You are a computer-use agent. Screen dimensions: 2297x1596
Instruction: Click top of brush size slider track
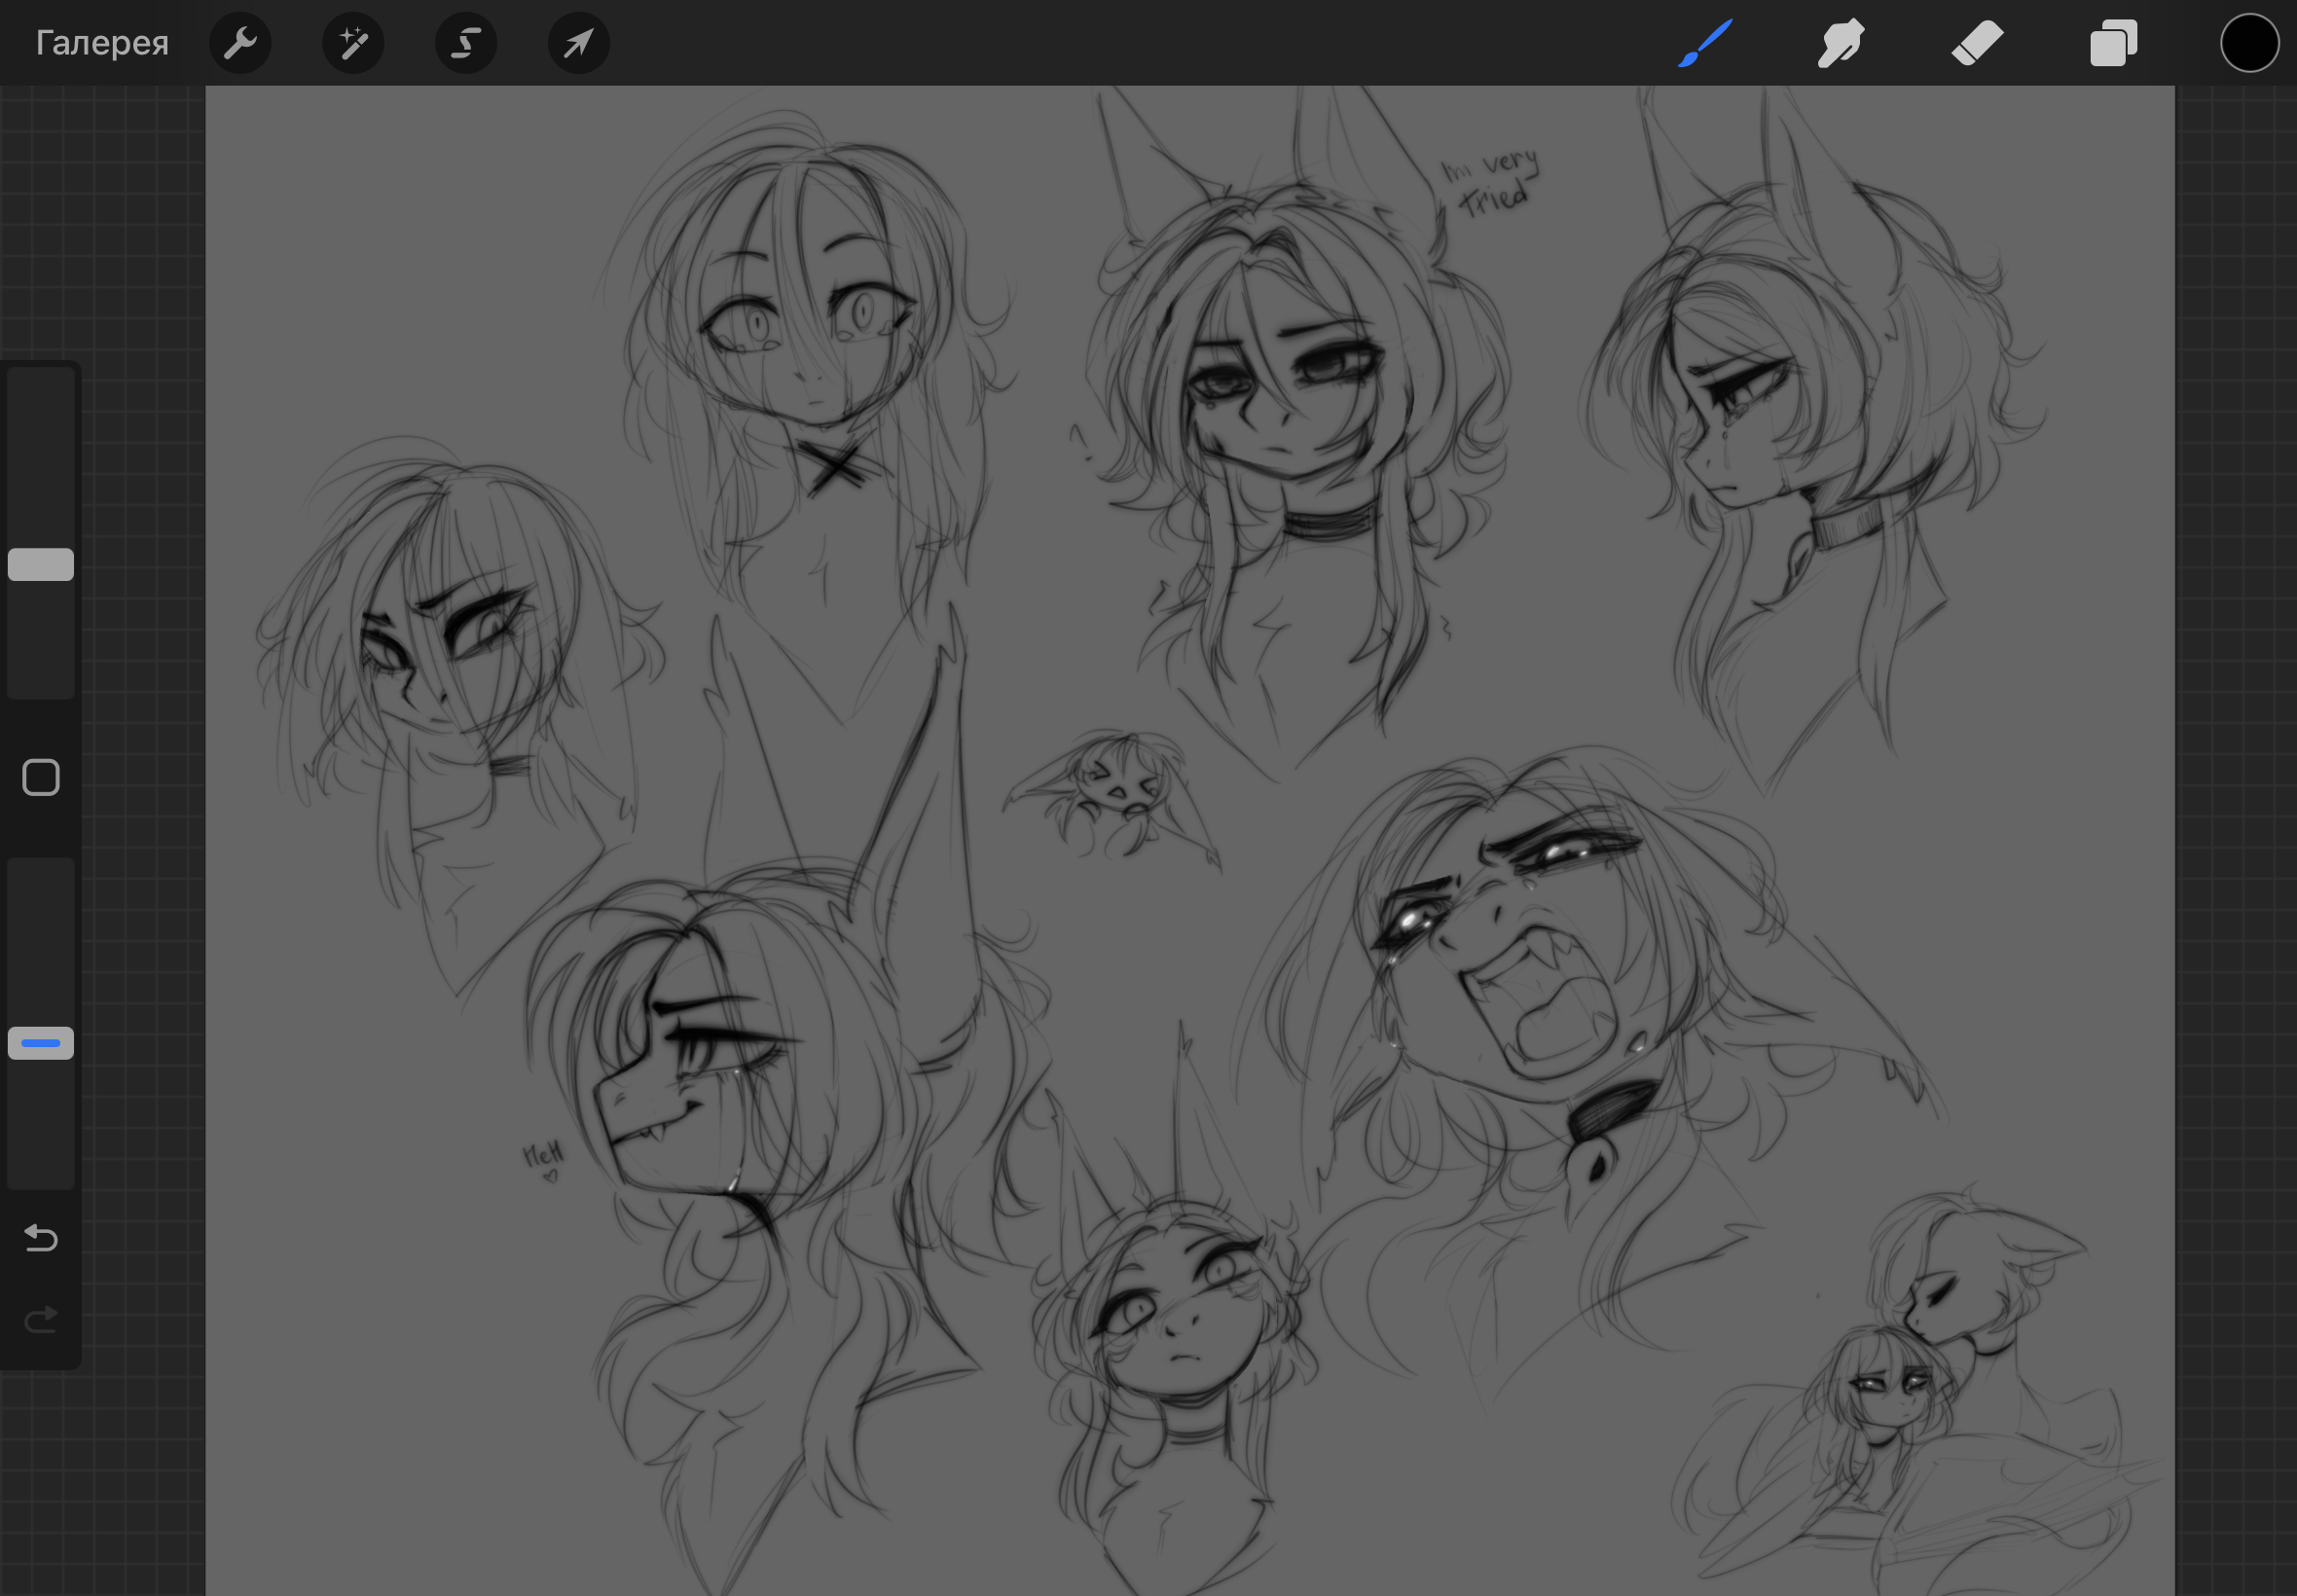tap(41, 385)
